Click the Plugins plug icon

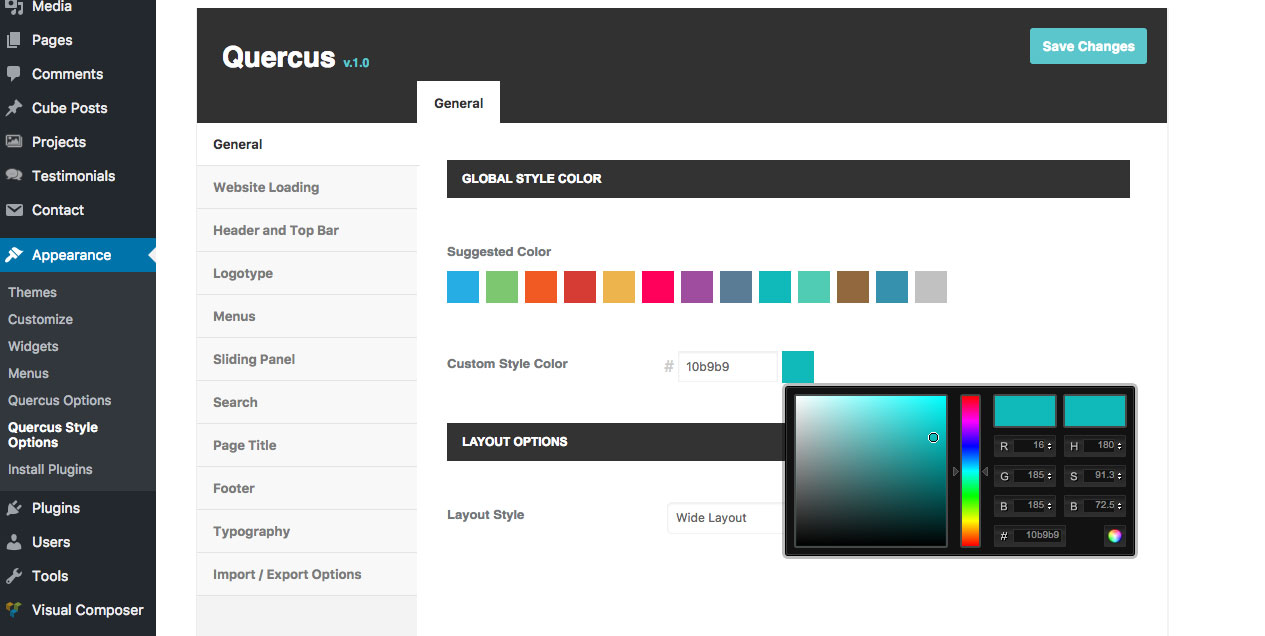coord(14,508)
